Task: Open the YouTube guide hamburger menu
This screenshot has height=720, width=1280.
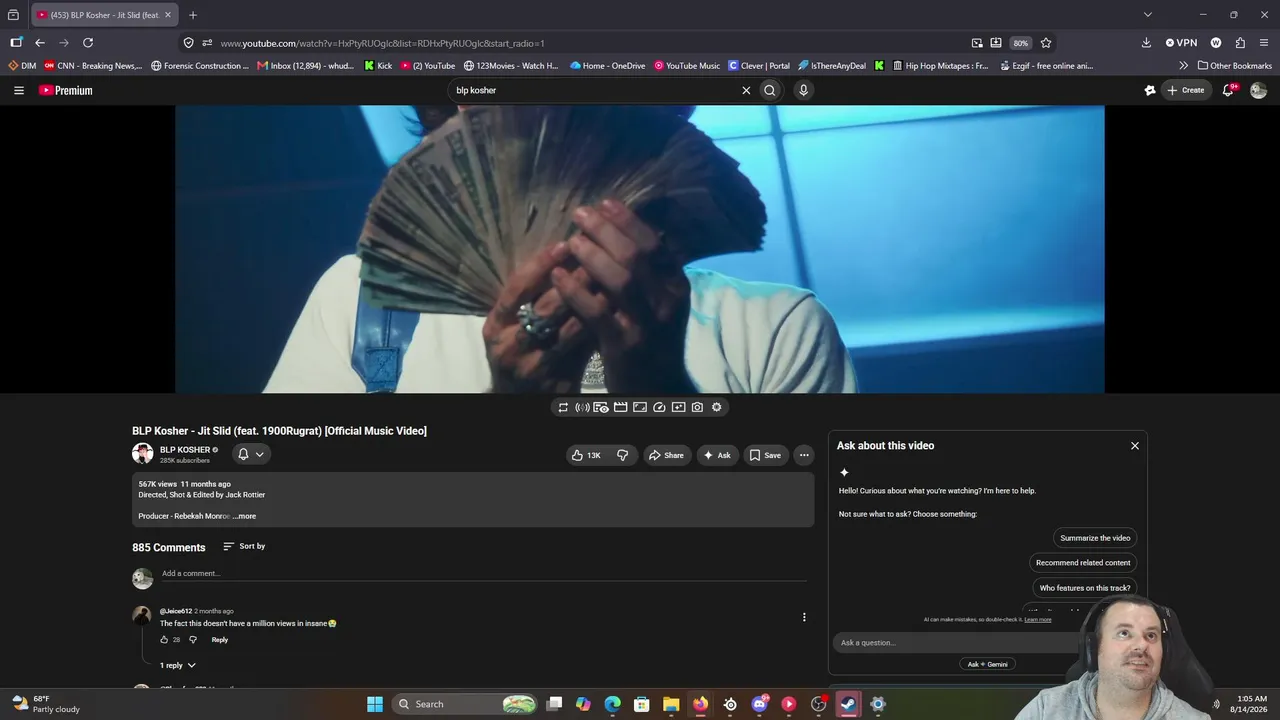Action: [x=18, y=90]
